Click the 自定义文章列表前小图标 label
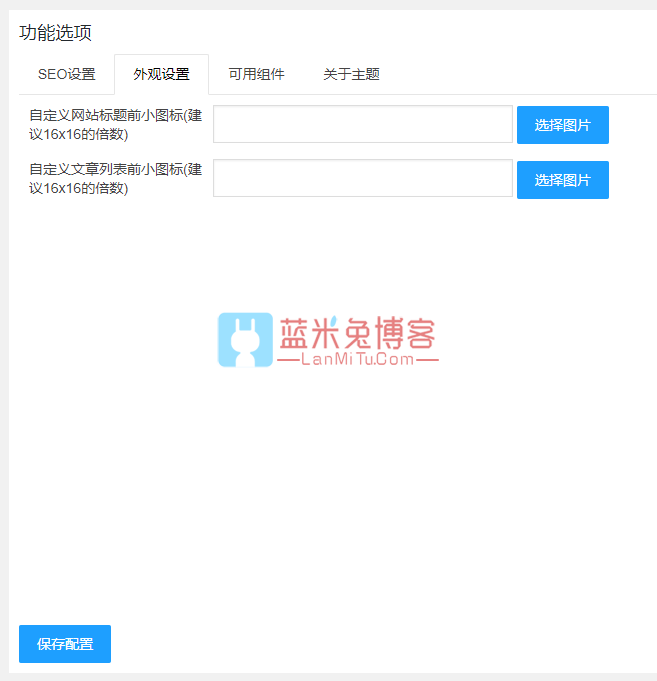 116,179
